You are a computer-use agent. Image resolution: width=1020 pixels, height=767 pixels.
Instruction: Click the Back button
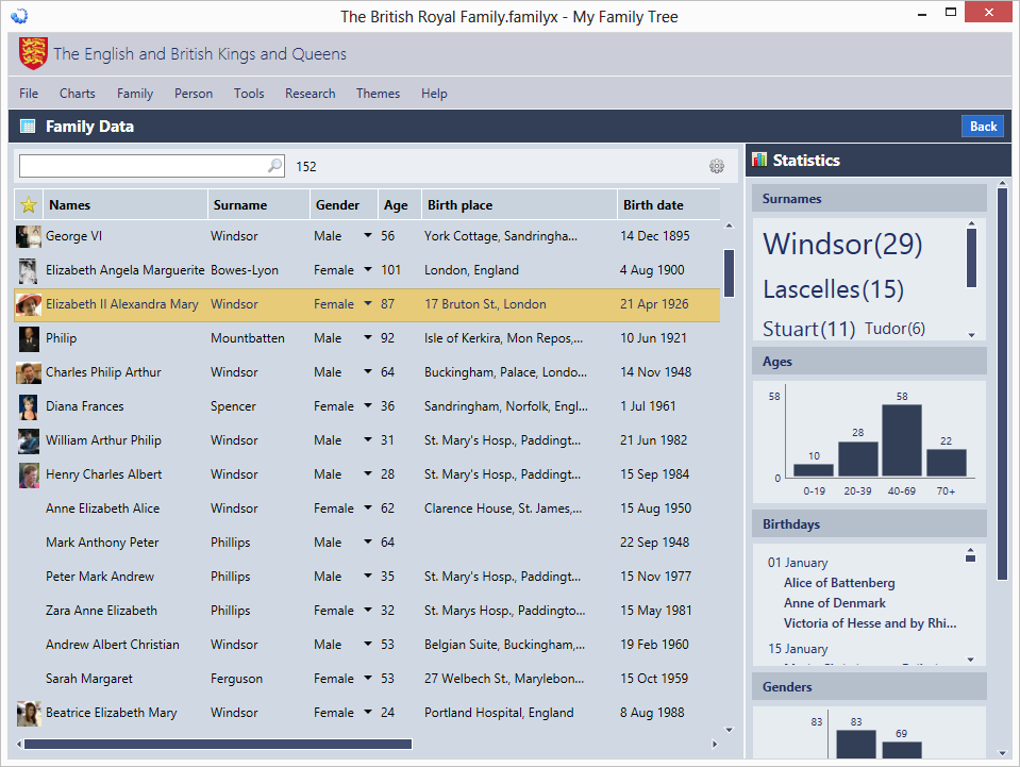982,126
